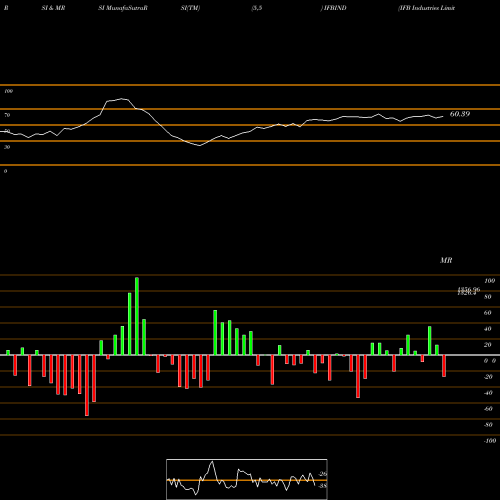Select the tallest green MR histogram bar
500x500 pixels.
coord(137,316)
